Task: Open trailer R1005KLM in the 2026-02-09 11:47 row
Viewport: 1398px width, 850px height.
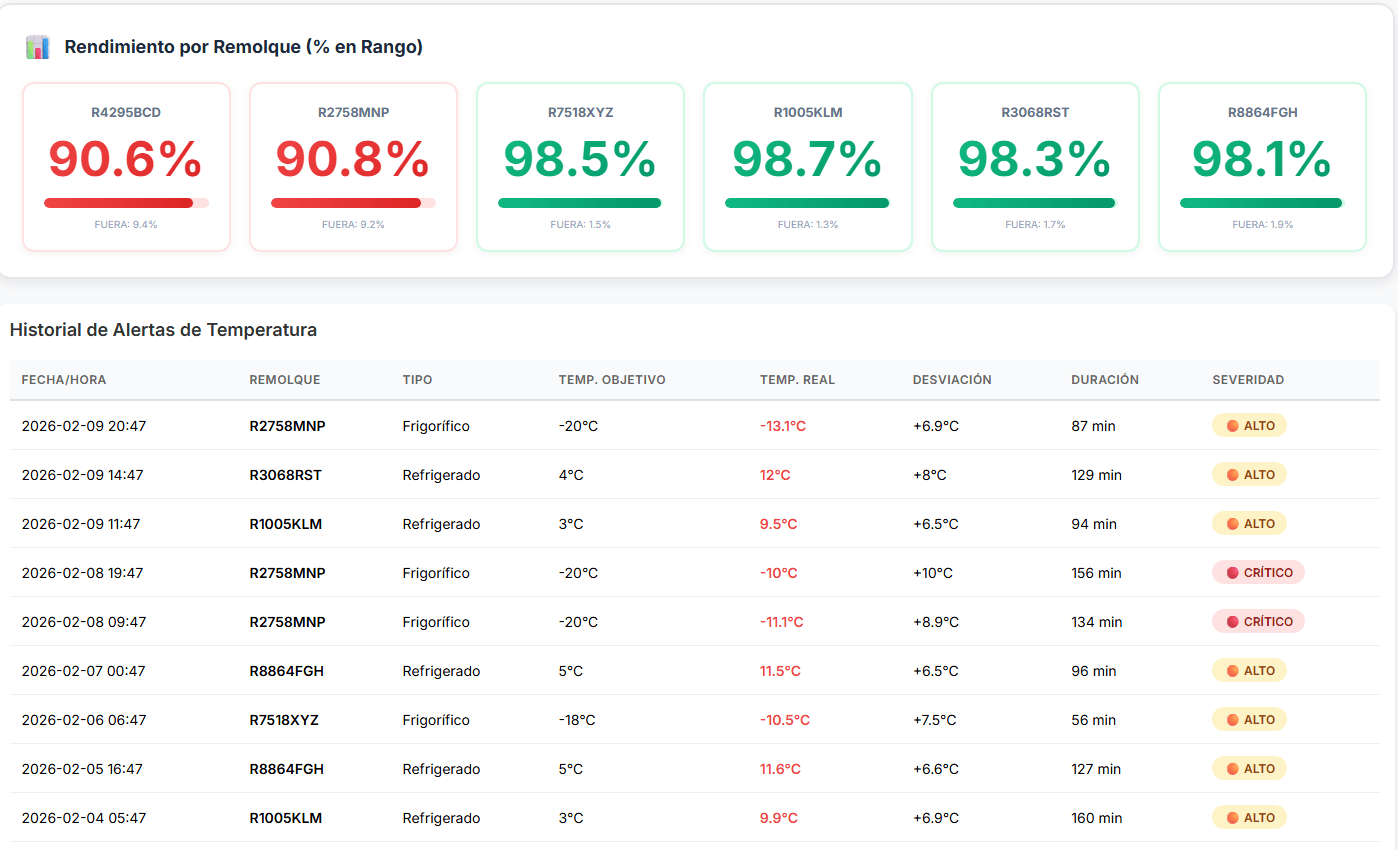Action: (x=286, y=524)
